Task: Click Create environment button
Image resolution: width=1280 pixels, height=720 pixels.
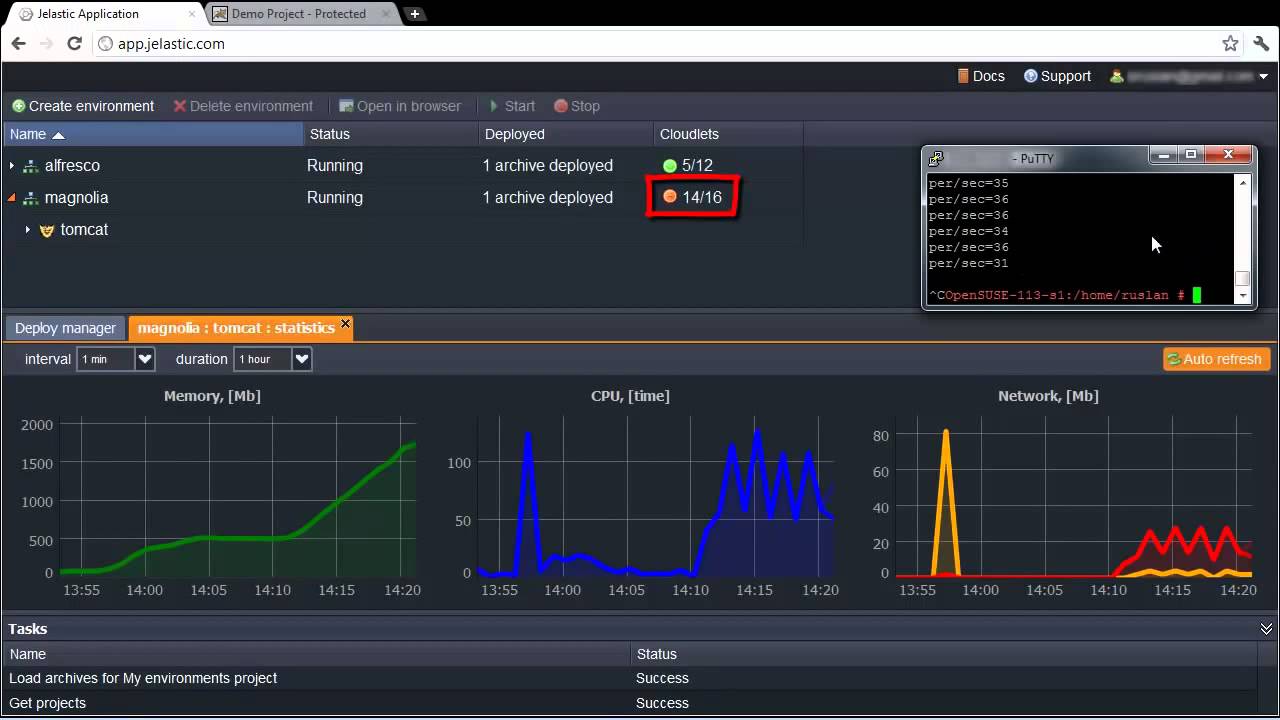Action: click(x=83, y=106)
